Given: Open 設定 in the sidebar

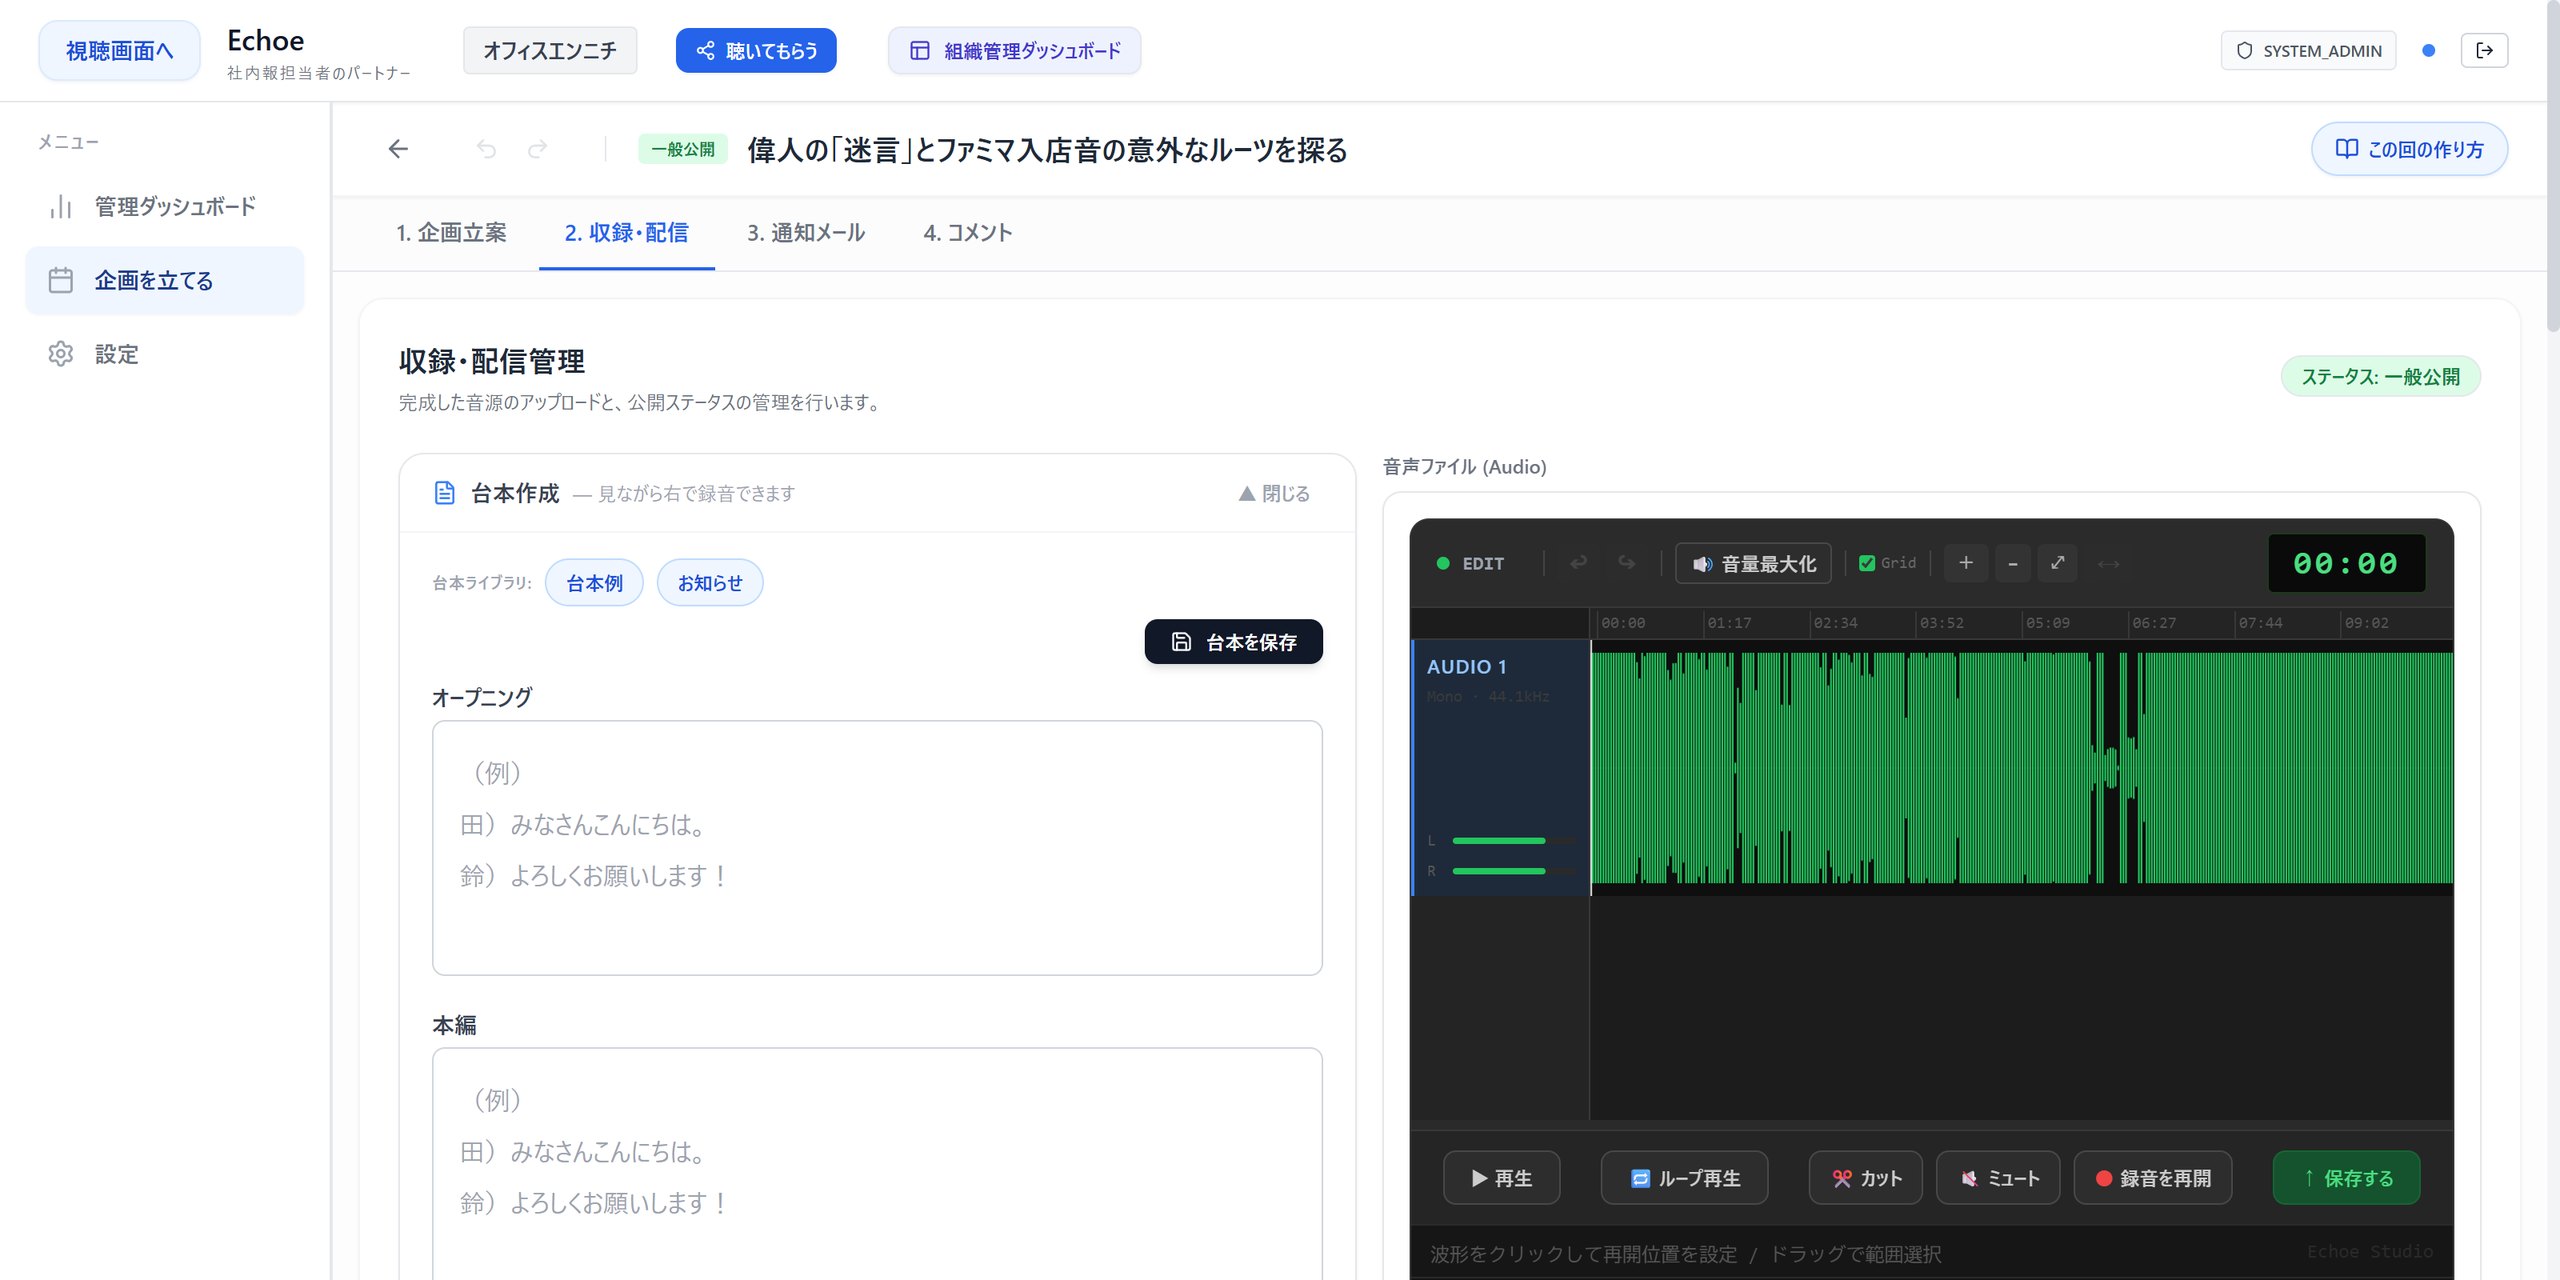Looking at the screenshot, I should (165, 354).
